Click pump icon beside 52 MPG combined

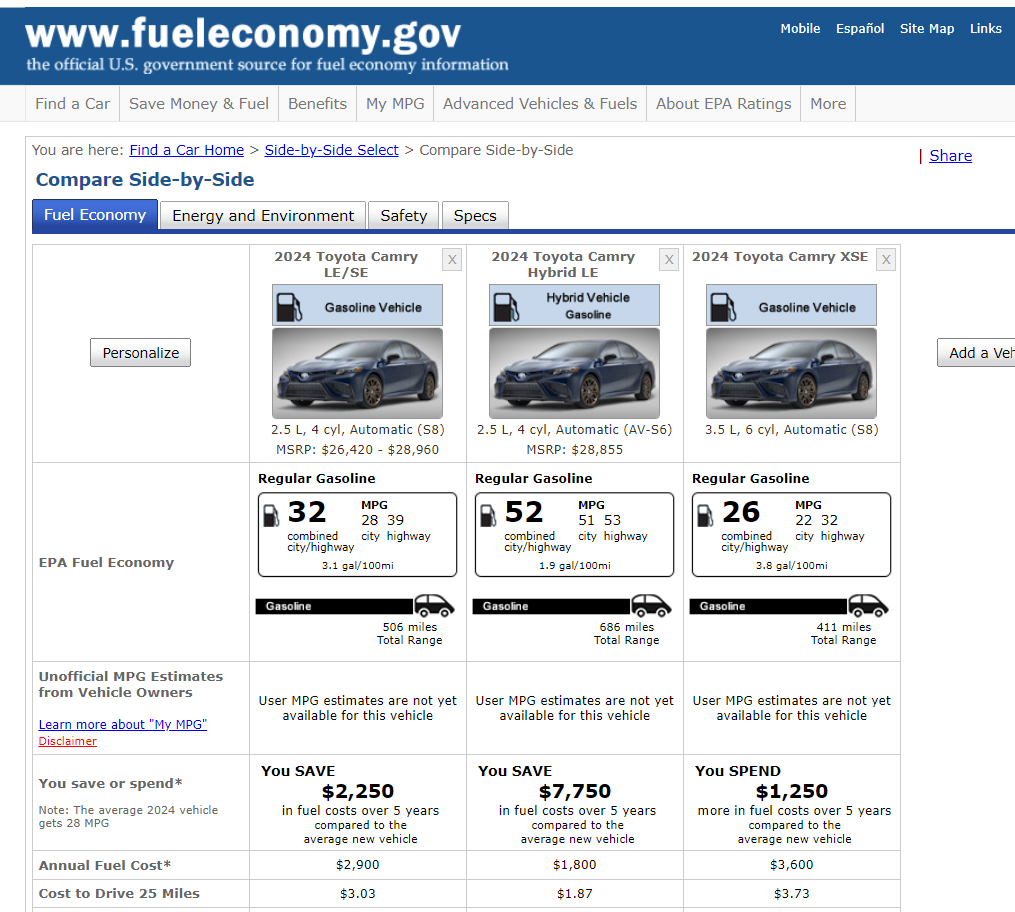tap(488, 516)
